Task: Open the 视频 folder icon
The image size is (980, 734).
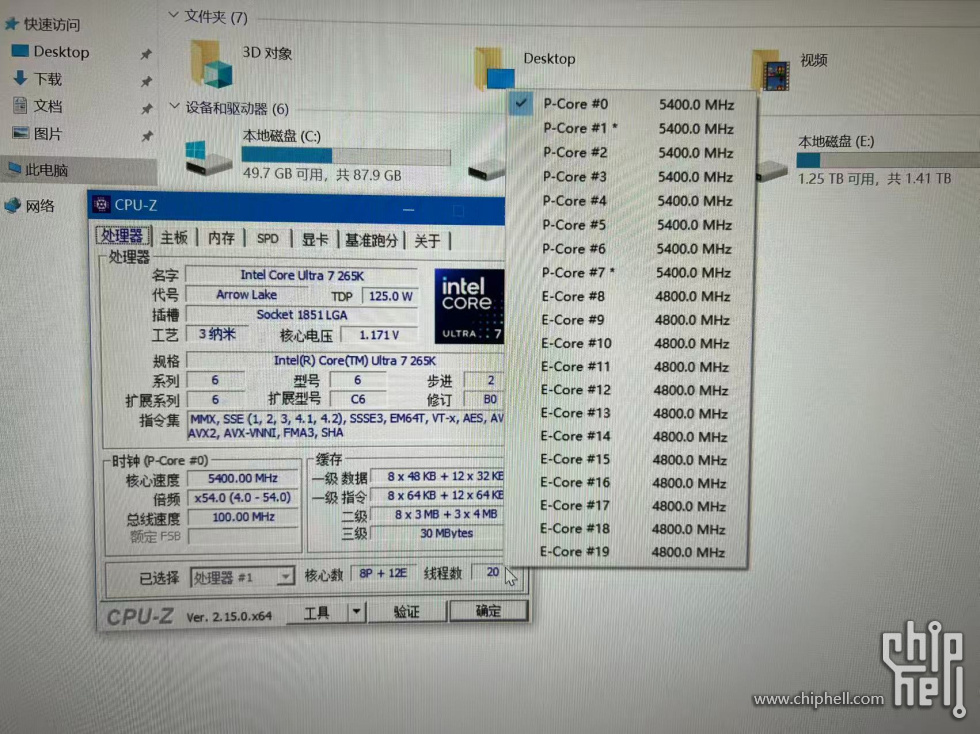Action: [771, 68]
